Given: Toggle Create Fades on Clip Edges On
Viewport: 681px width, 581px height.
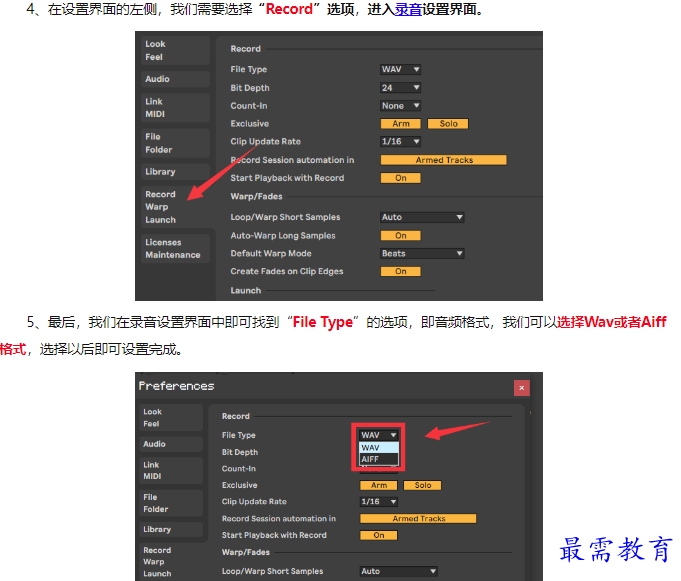Looking at the screenshot, I should point(400,271).
